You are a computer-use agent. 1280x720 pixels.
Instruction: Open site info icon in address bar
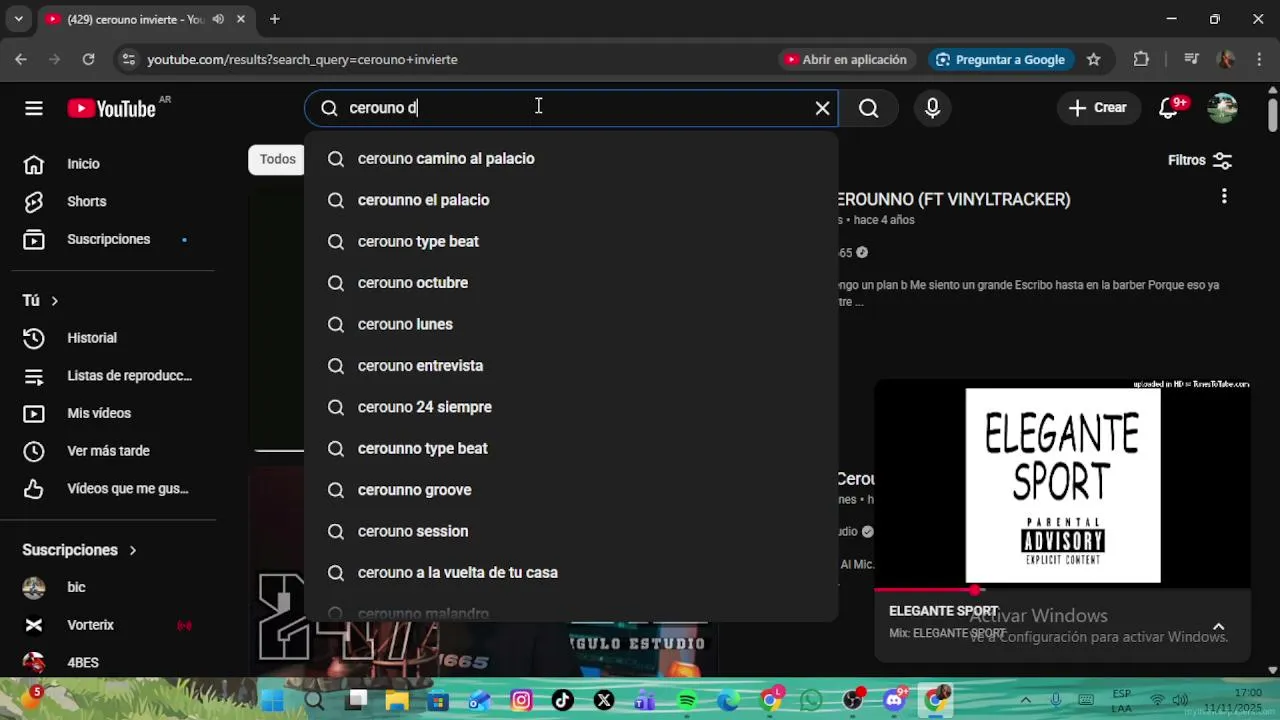click(x=128, y=60)
